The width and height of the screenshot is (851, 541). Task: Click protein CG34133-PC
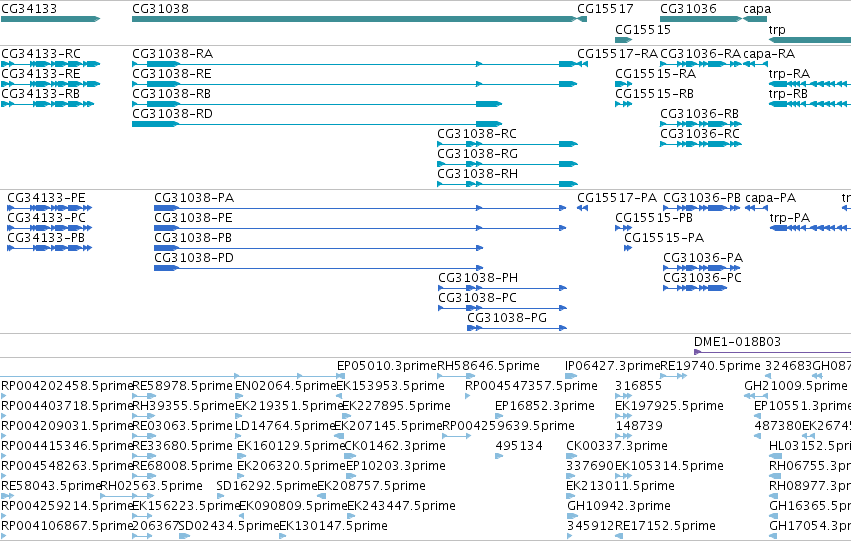[47, 218]
